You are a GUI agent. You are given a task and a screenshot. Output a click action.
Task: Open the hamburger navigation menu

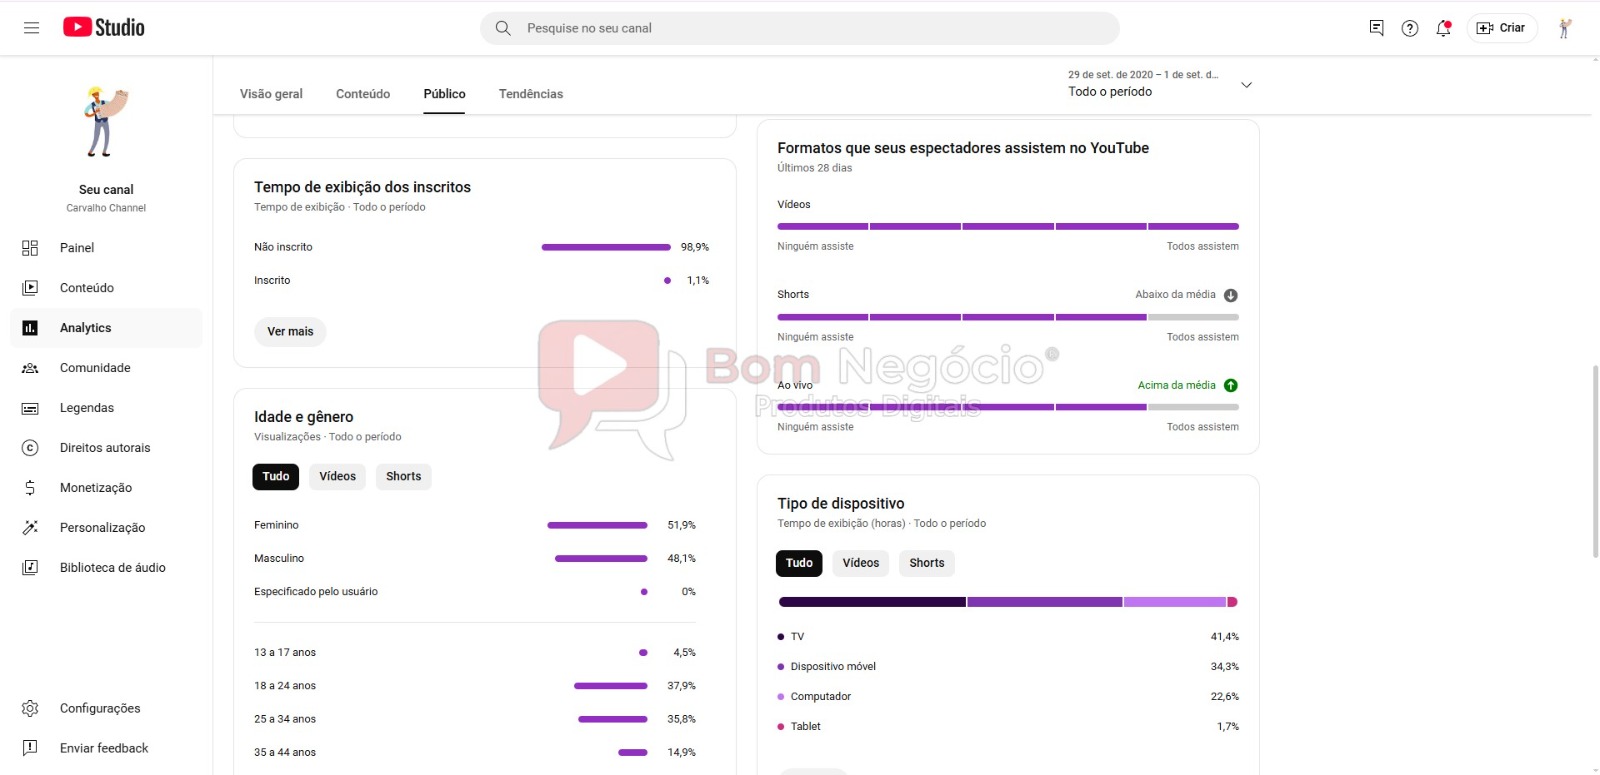31,28
